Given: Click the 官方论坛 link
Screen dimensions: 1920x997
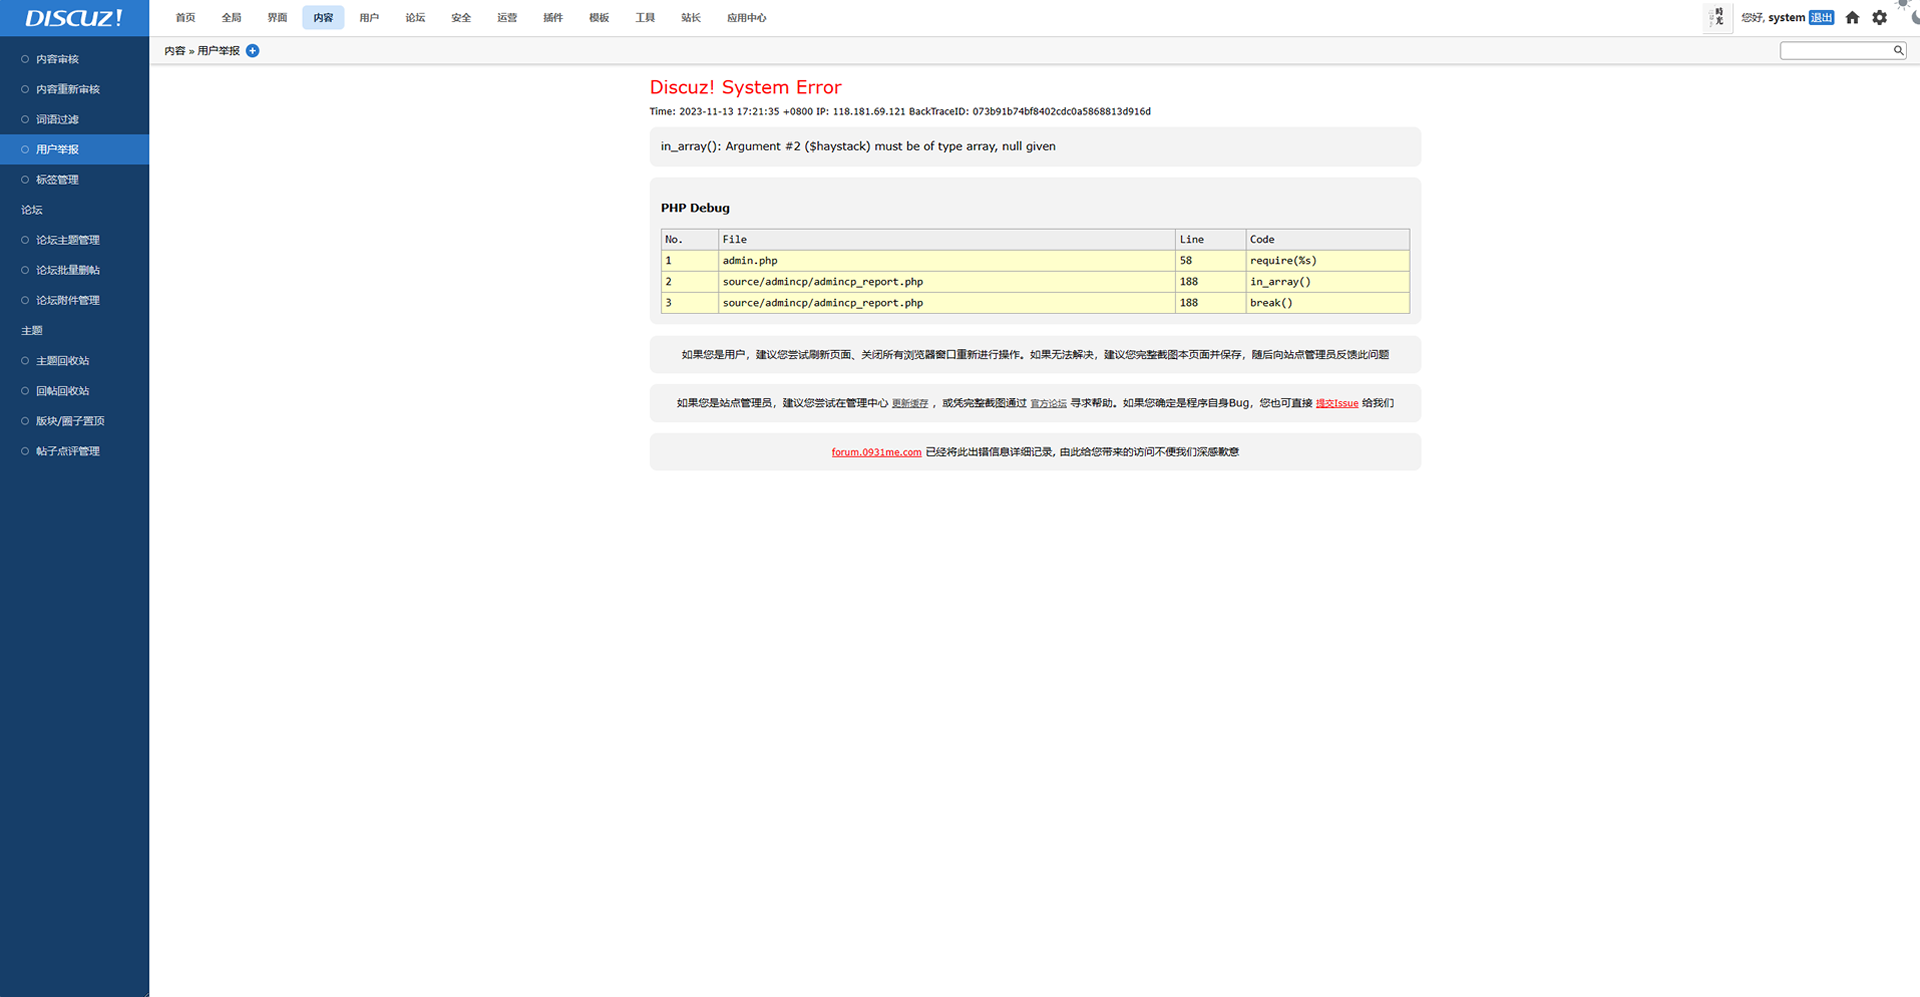Looking at the screenshot, I should pos(1048,403).
